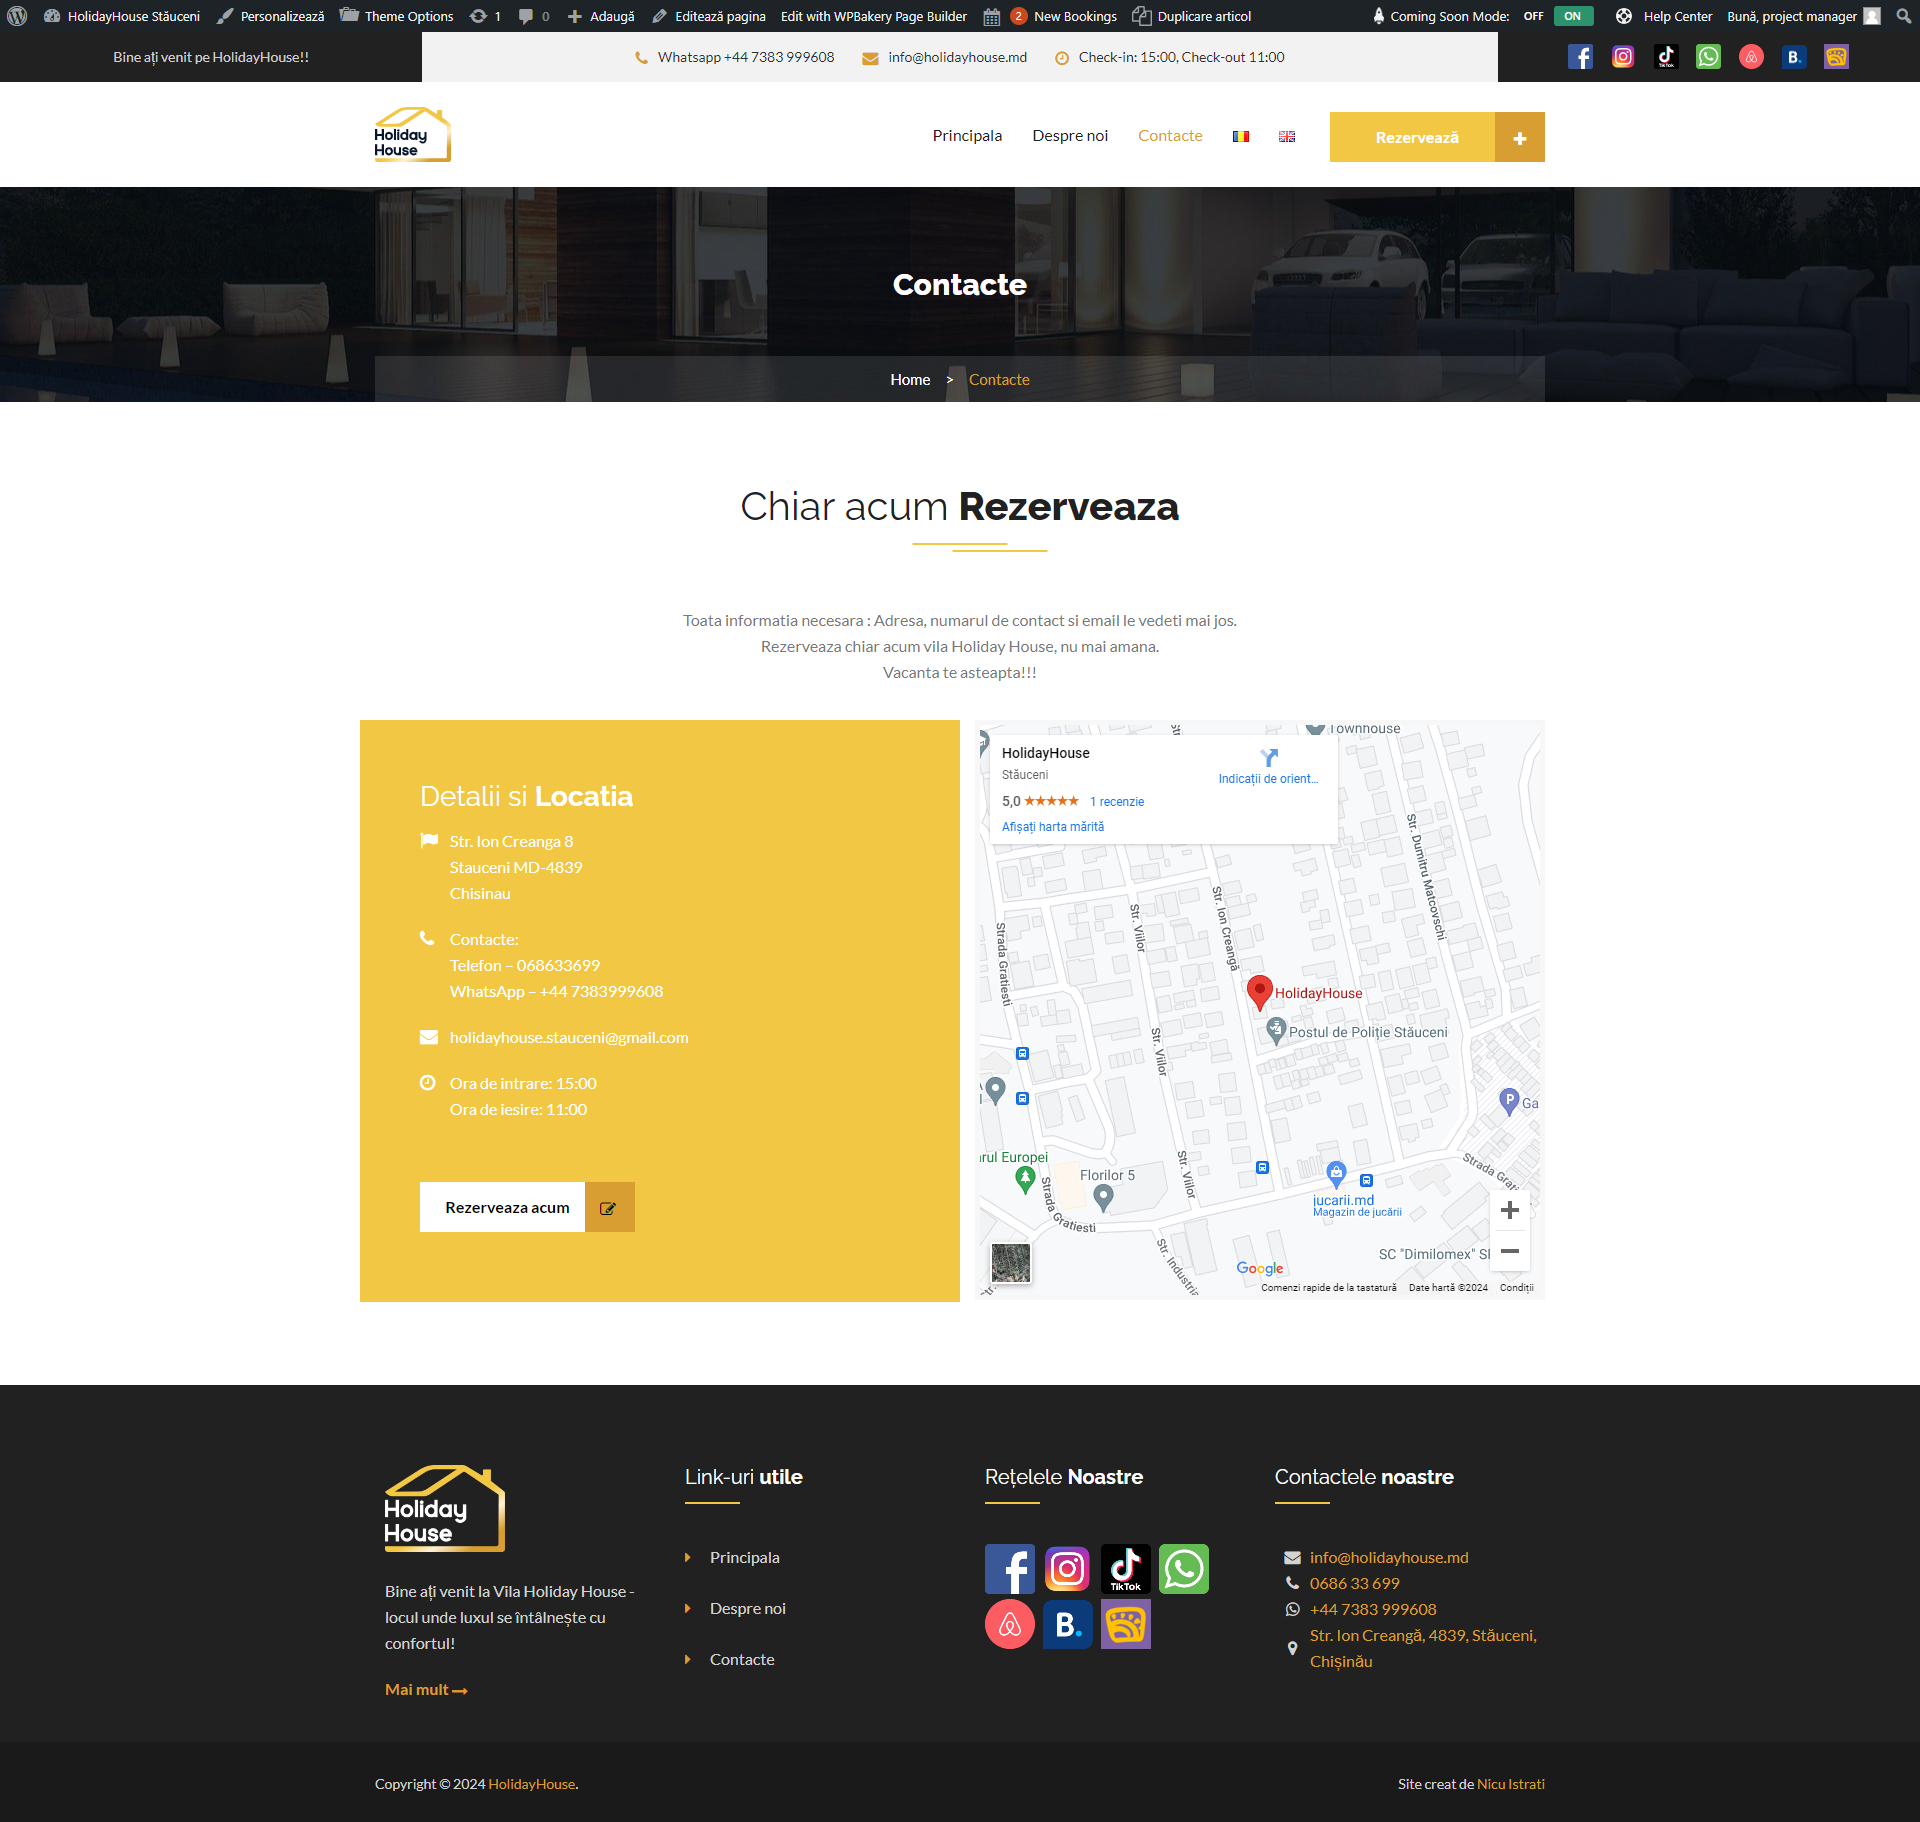Viewport: 1920px width, 1822px height.
Task: Expand the plus beside Rezervează button
Action: [x=1519, y=137]
